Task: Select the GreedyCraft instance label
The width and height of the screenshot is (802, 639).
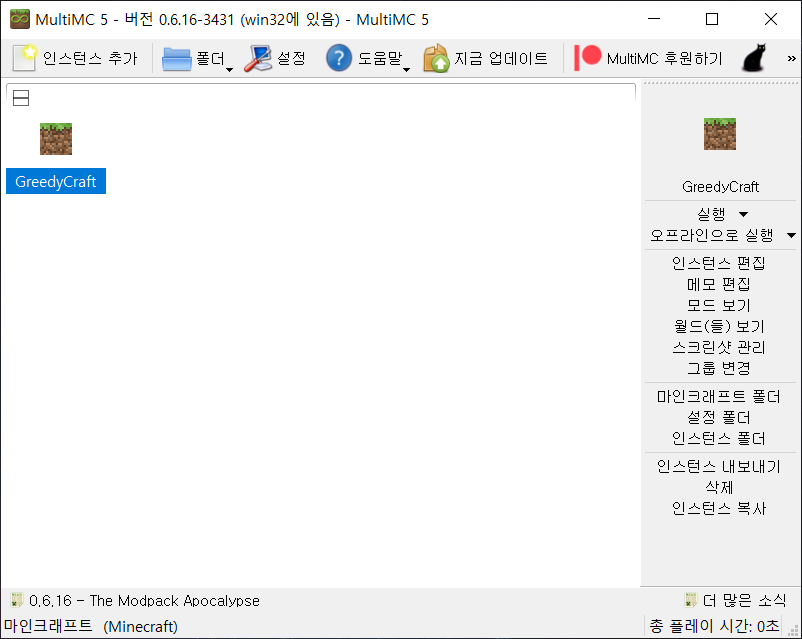Action: 56,181
